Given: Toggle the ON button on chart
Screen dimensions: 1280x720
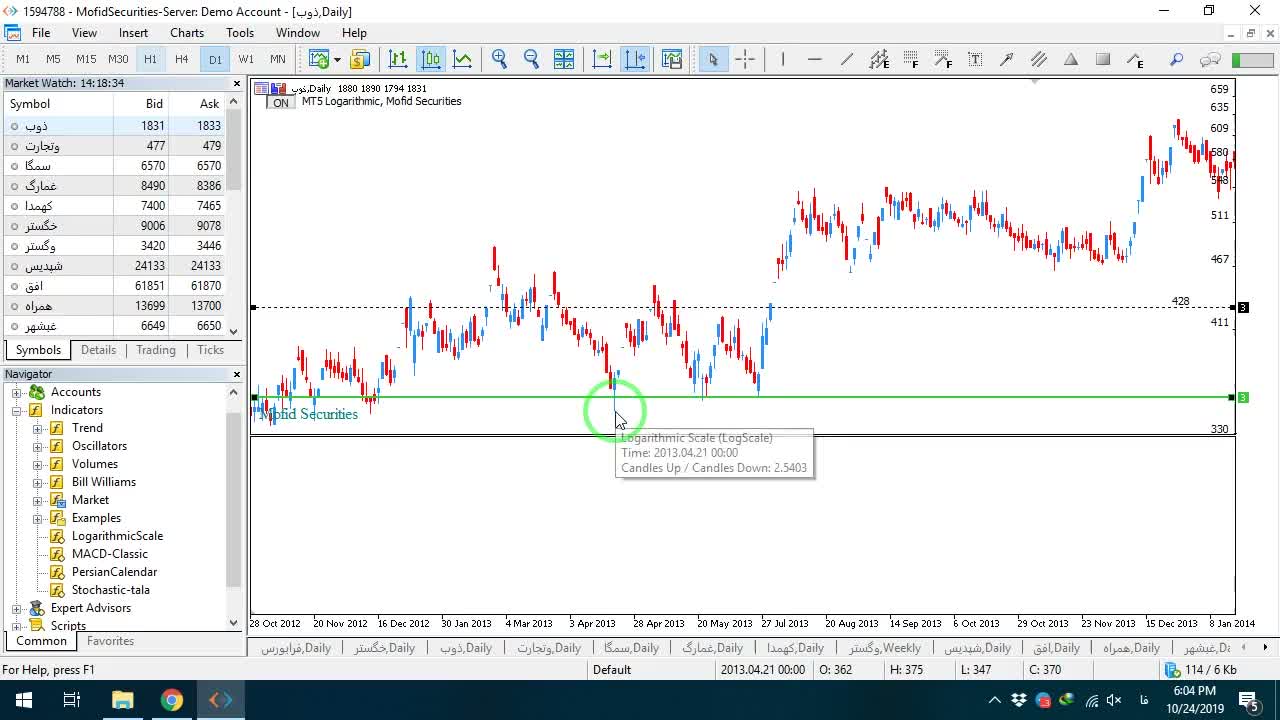Looking at the screenshot, I should point(281,103).
